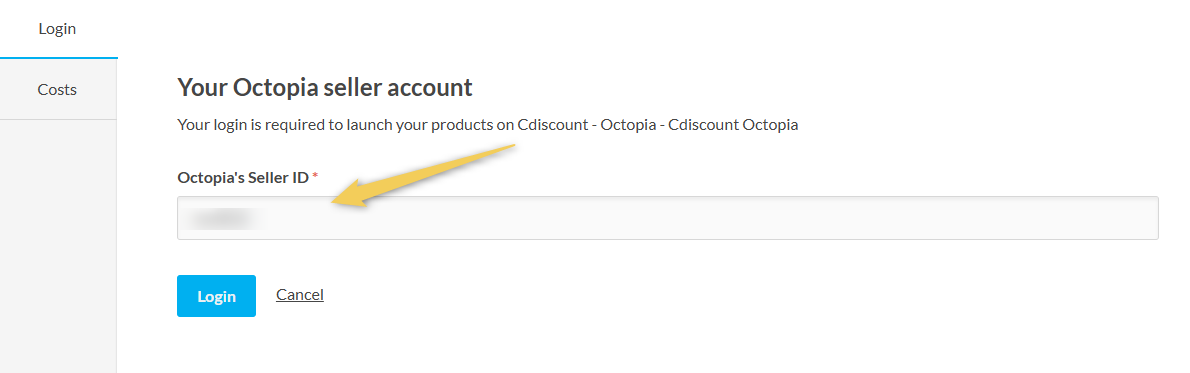The width and height of the screenshot is (1190, 373).
Task: Select the blurred Seller ID value
Action: pyautogui.click(x=220, y=219)
